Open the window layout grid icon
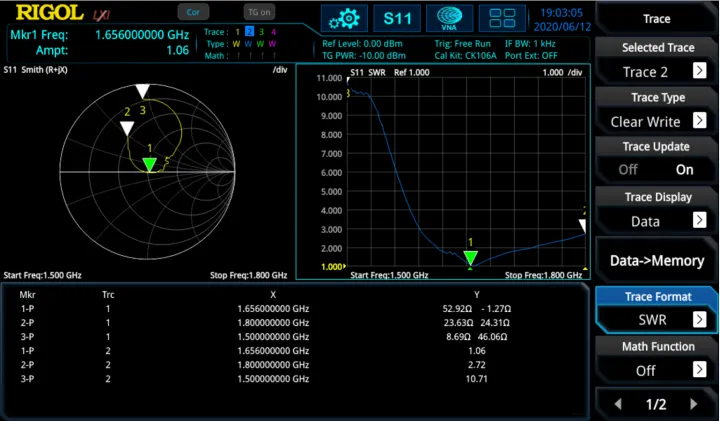This screenshot has height=421, width=720. [502, 18]
